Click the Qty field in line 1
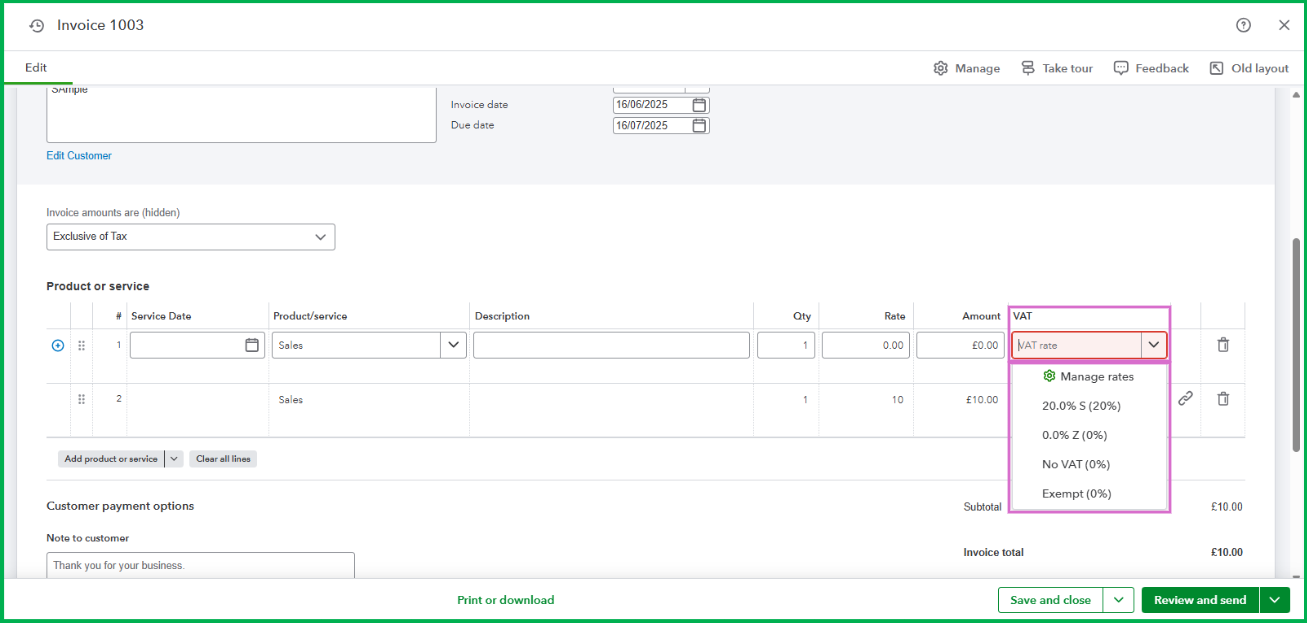The width and height of the screenshot is (1307, 623). [787, 345]
